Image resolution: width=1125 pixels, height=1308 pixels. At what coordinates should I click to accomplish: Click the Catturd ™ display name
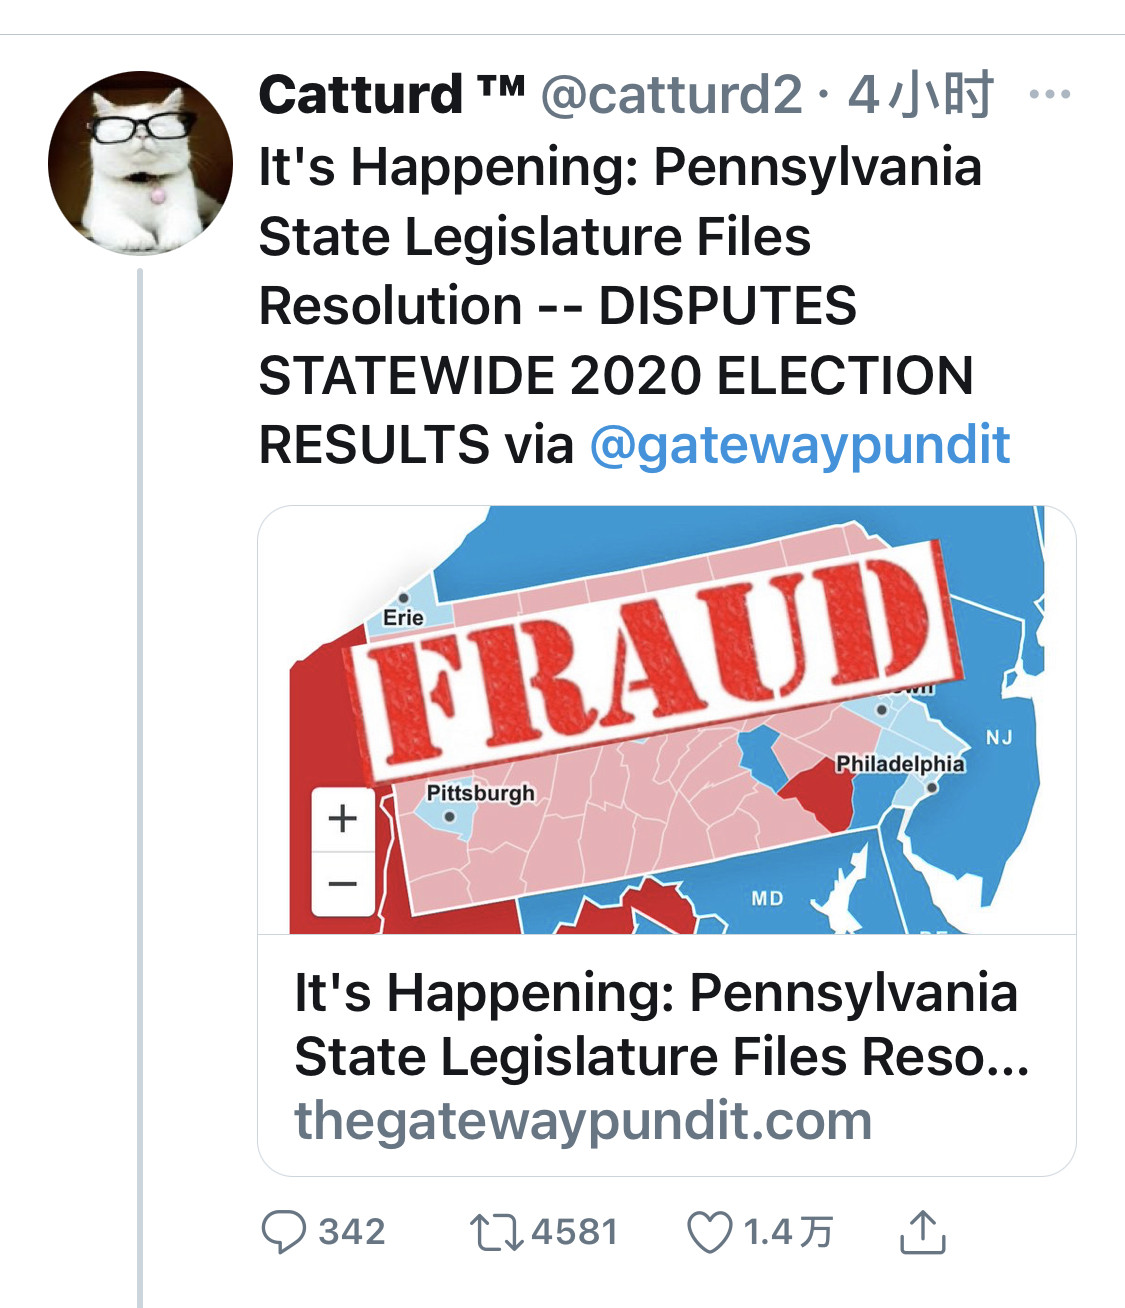(x=391, y=95)
